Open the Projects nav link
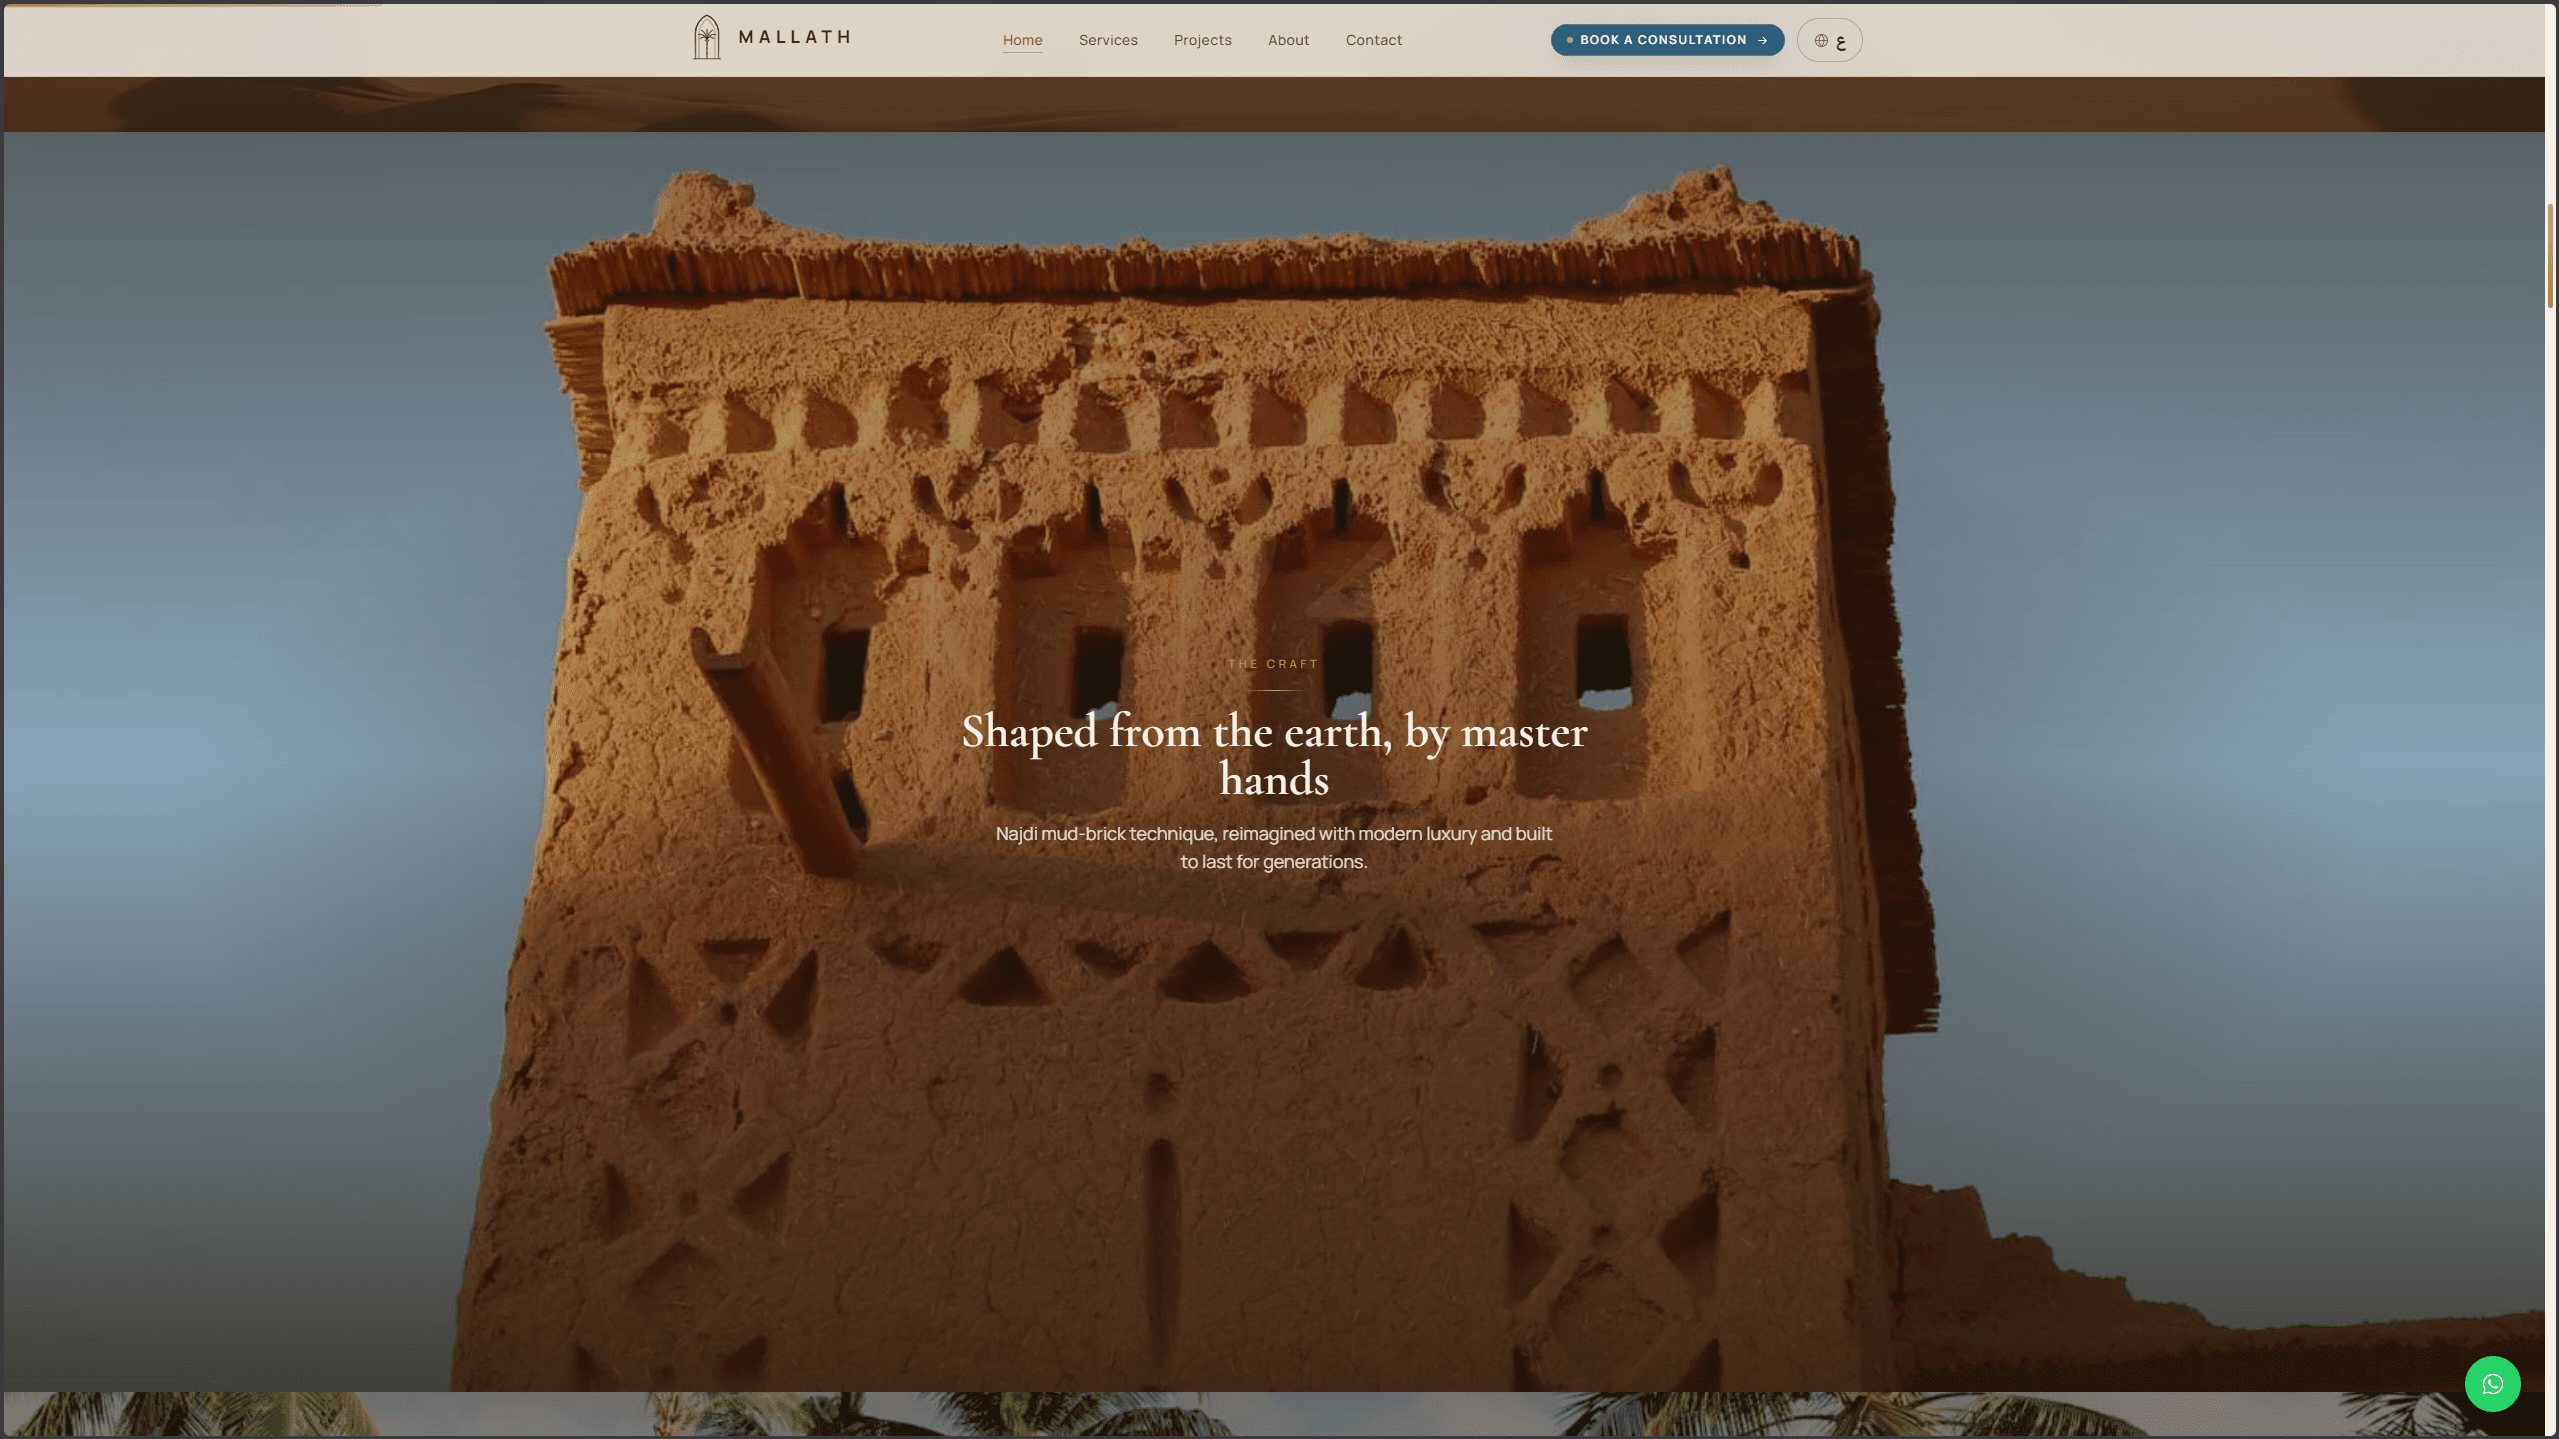Screen dimensions: 2559x1439 pos(1202,40)
